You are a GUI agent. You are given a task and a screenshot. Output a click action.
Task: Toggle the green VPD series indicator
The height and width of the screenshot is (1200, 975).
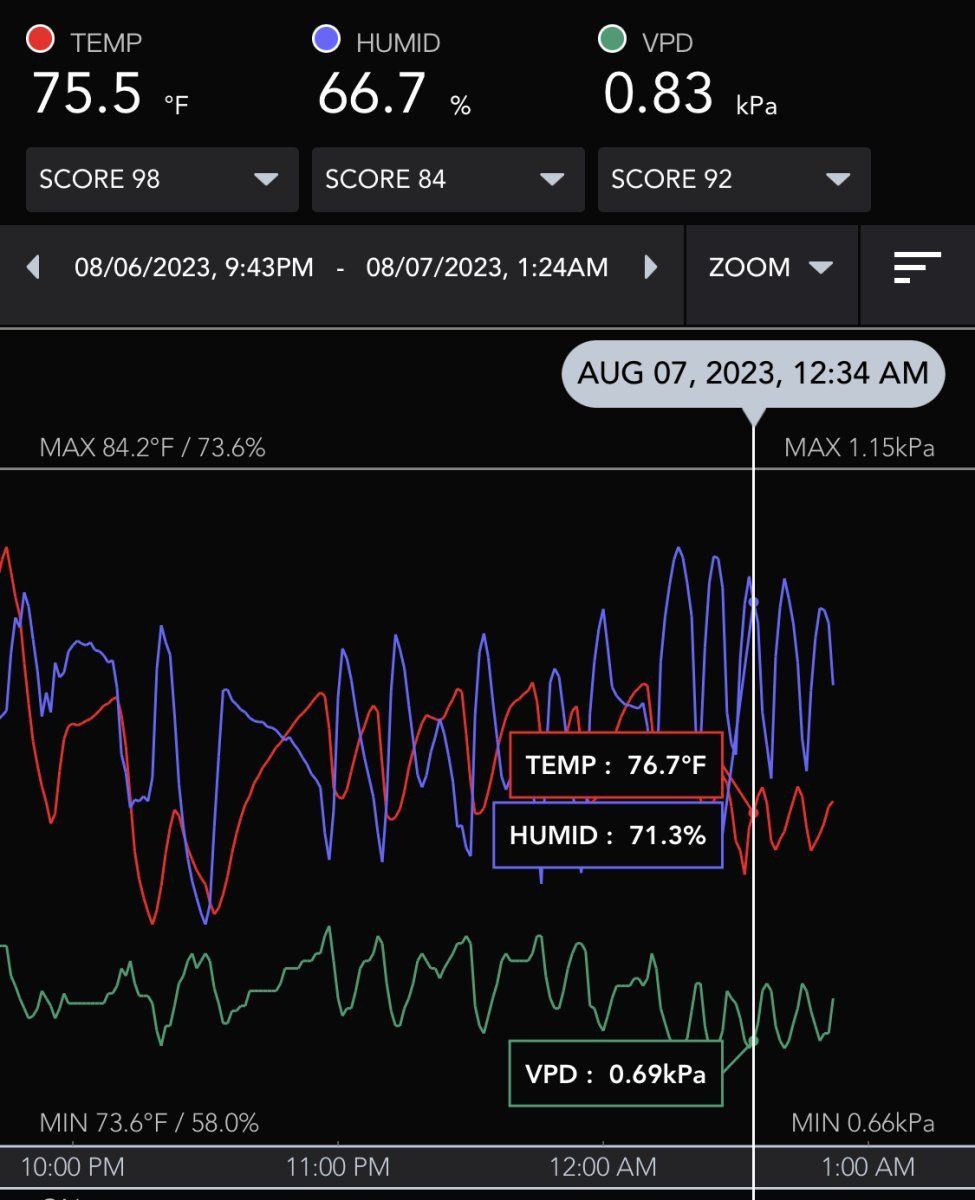[612, 40]
